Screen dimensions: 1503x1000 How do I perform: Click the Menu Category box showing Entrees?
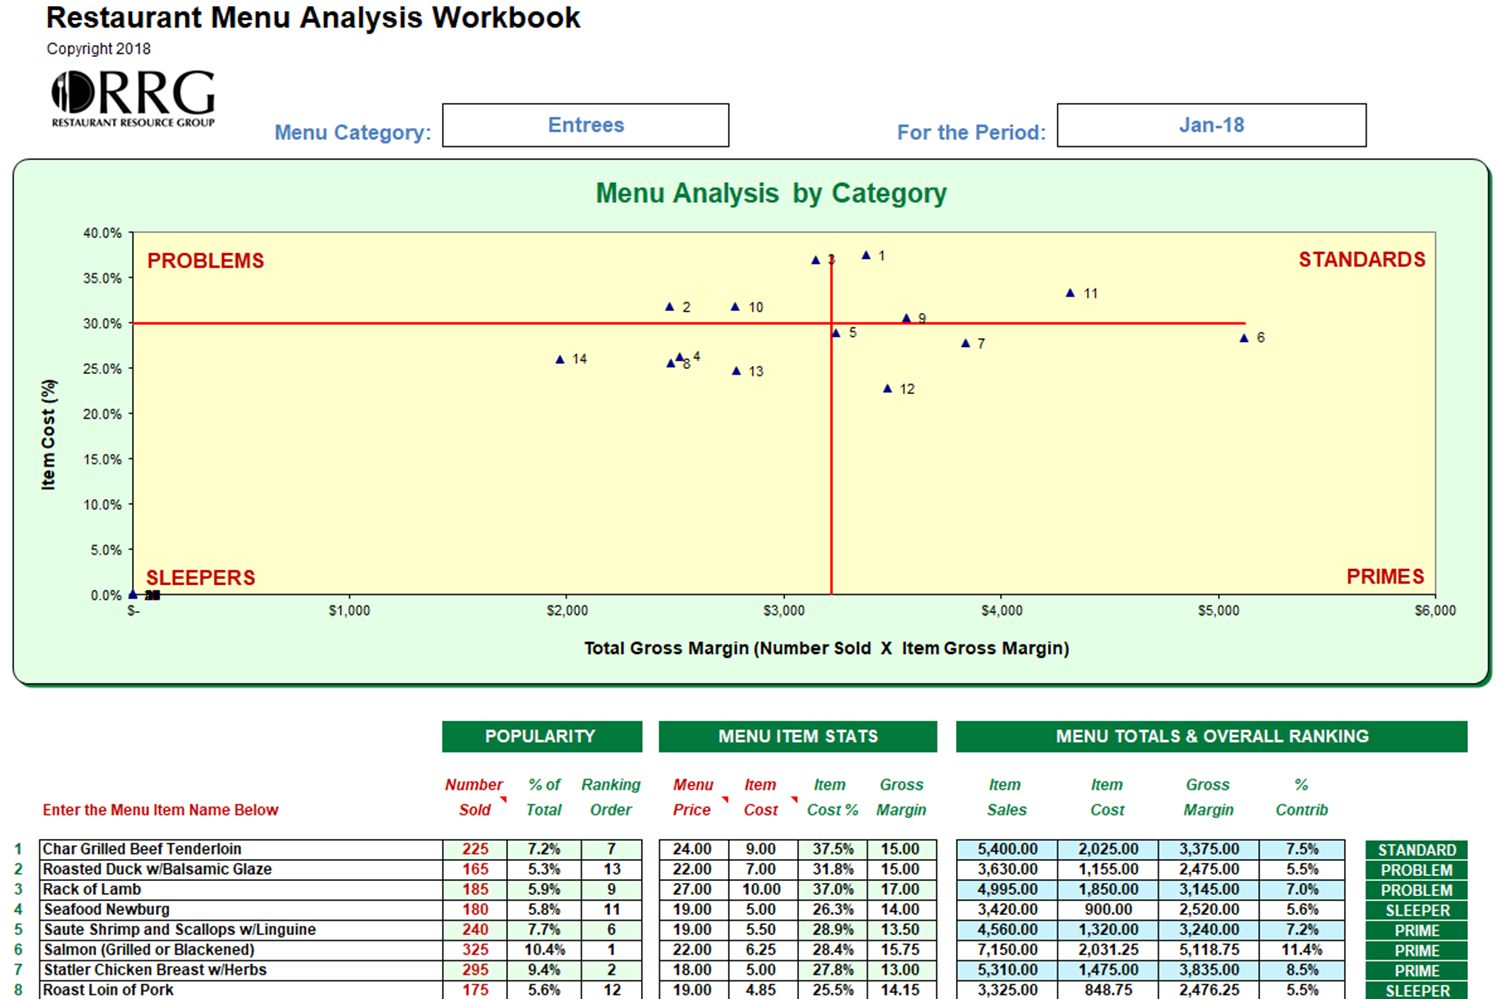(585, 124)
